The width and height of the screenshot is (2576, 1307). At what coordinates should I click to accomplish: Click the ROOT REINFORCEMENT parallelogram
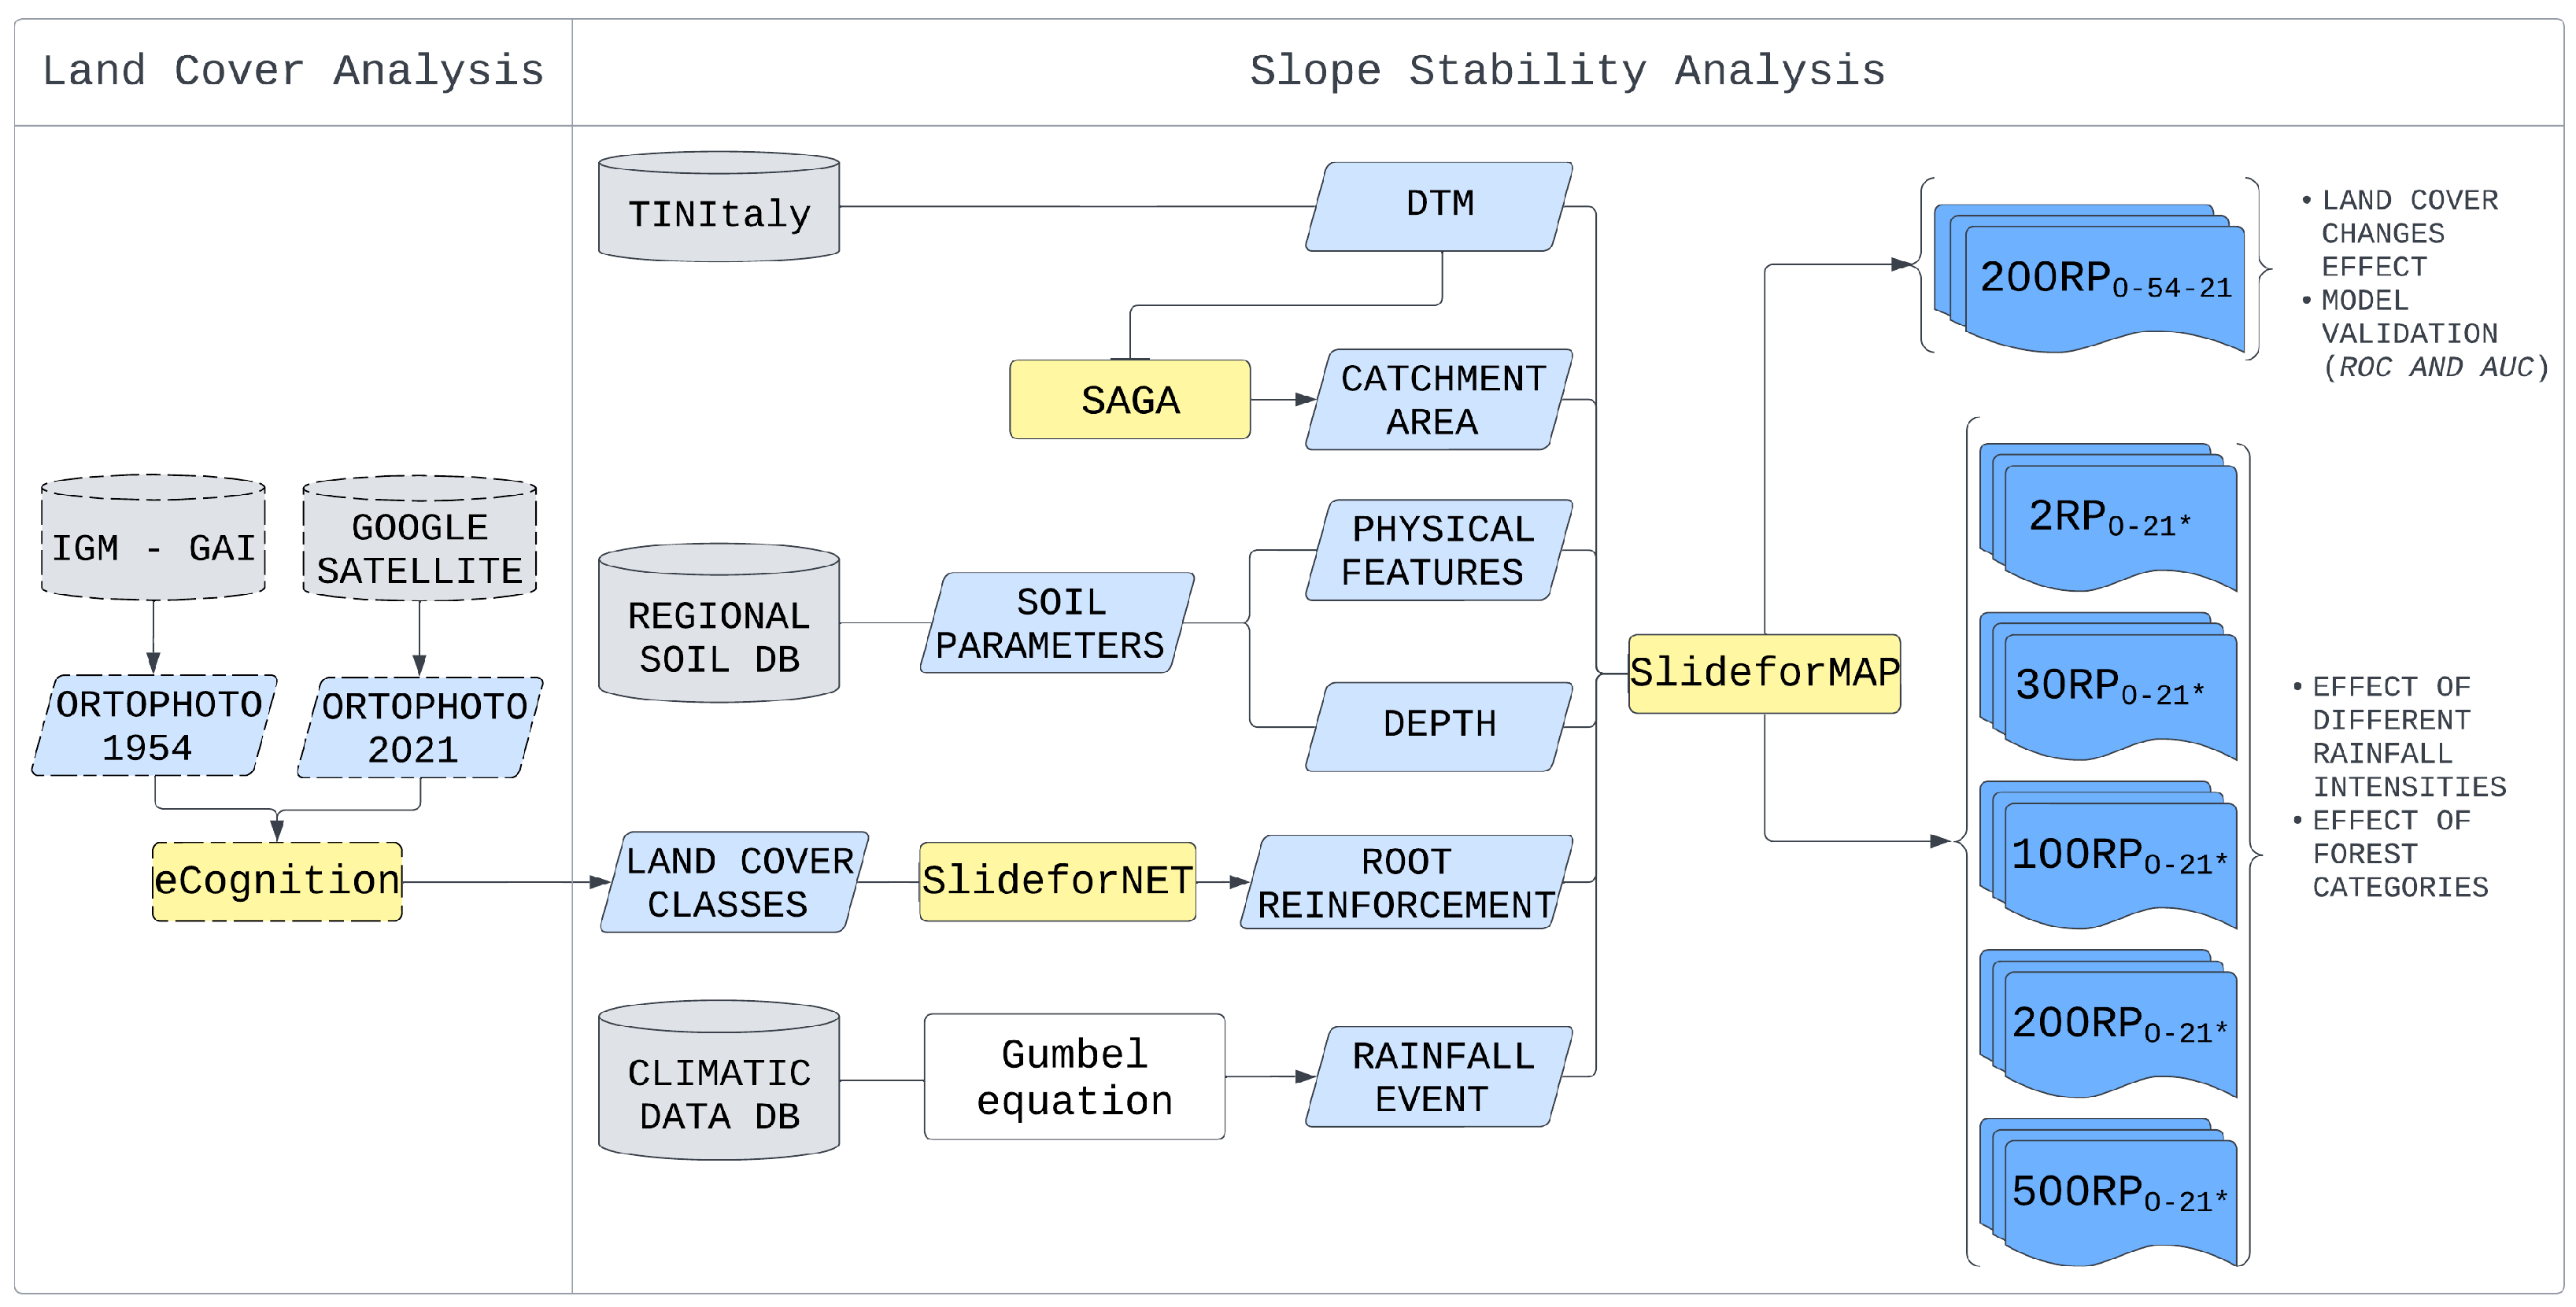click(1405, 882)
